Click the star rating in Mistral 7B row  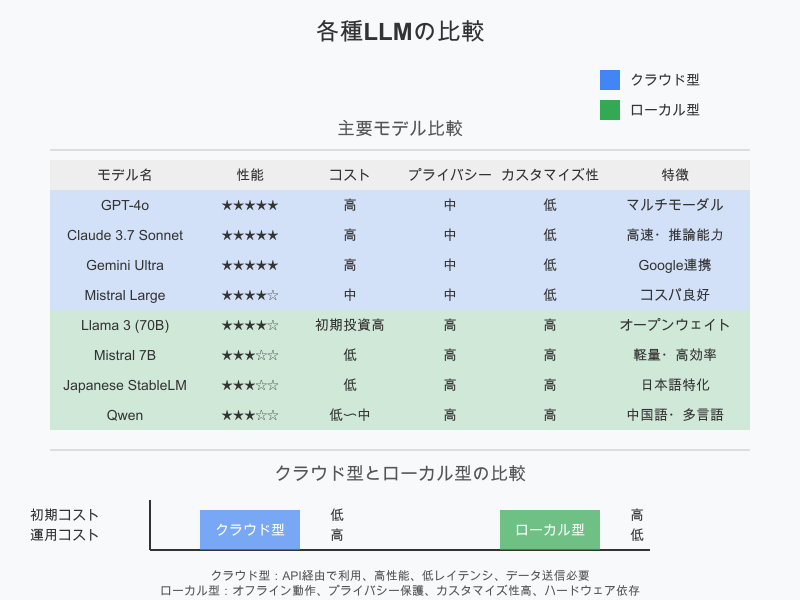250,356
